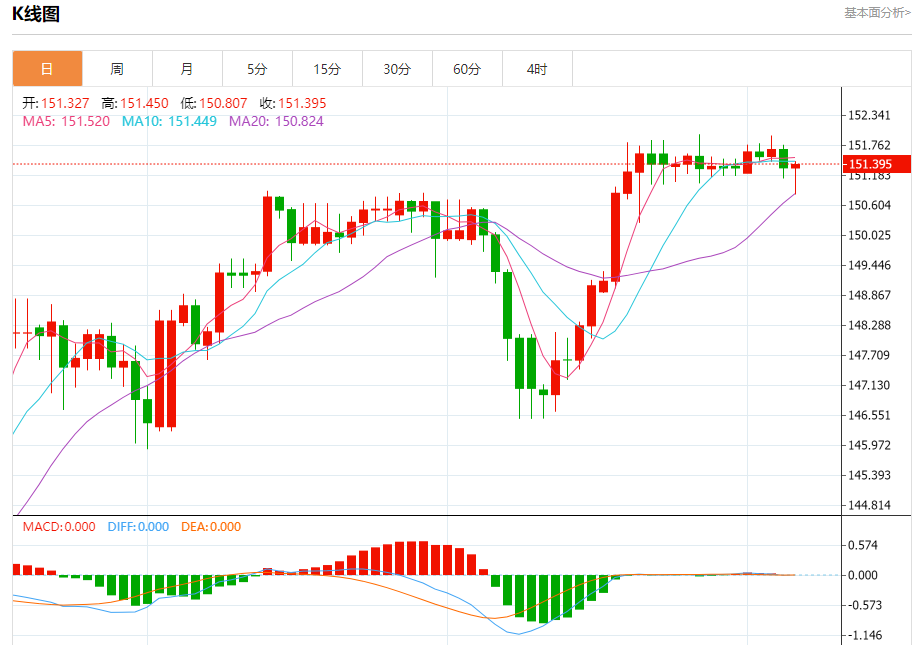917x645 pixels.
Task: Click the 0.000 MACD axis label
Action: pyautogui.click(x=863, y=575)
